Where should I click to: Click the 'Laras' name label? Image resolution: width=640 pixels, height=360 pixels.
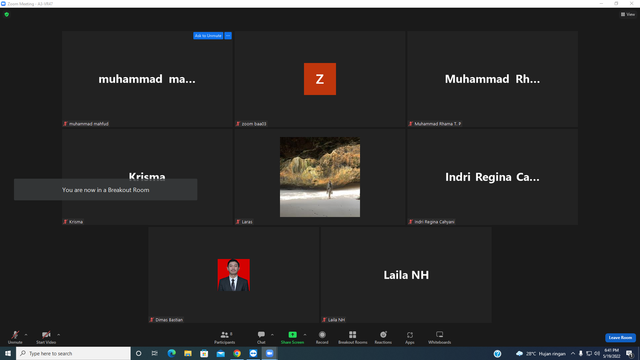[247, 222]
